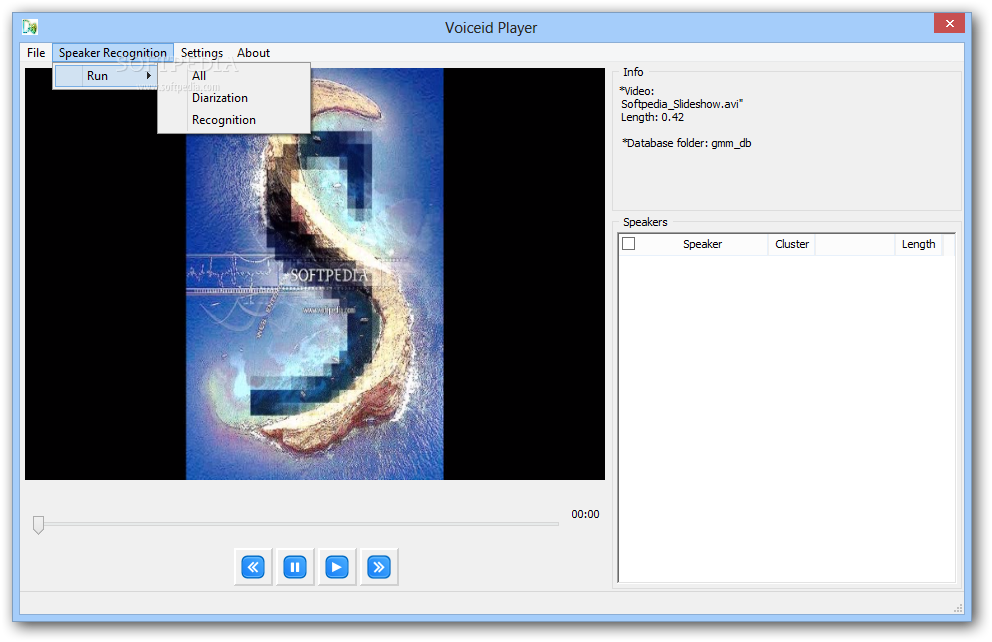Click the Database folder: gmm_db text
Screen dimensions: 992x642
686,143
